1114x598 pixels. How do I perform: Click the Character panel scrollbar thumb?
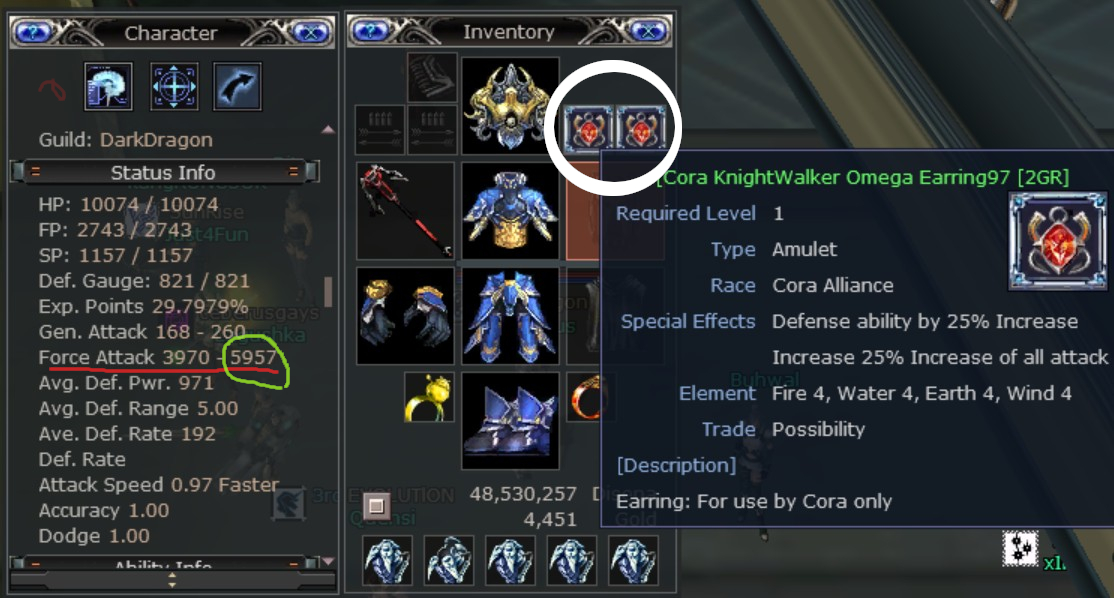(x=328, y=291)
